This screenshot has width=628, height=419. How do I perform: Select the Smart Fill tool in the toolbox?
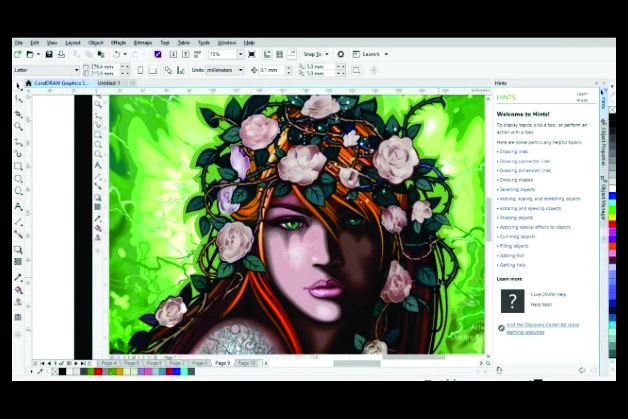[x=18, y=302]
